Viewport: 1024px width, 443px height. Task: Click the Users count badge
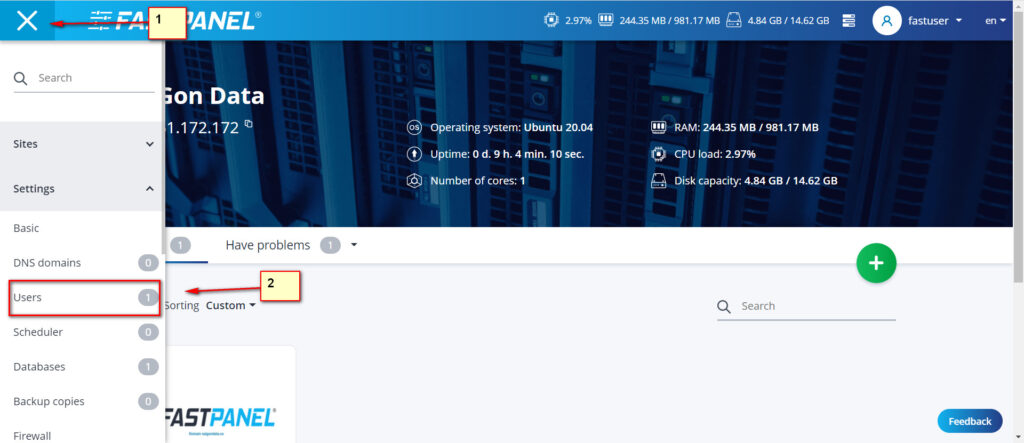pyautogui.click(x=148, y=298)
